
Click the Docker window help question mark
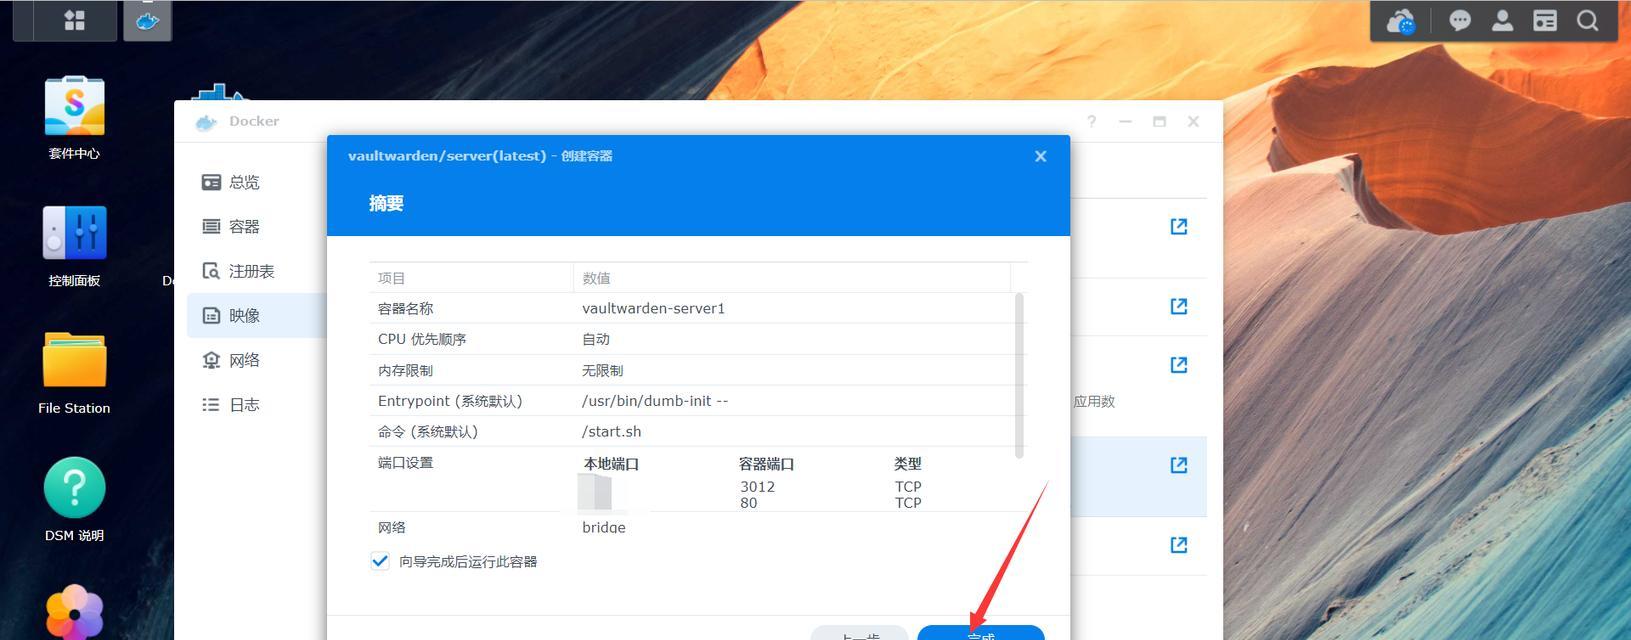point(1092,121)
